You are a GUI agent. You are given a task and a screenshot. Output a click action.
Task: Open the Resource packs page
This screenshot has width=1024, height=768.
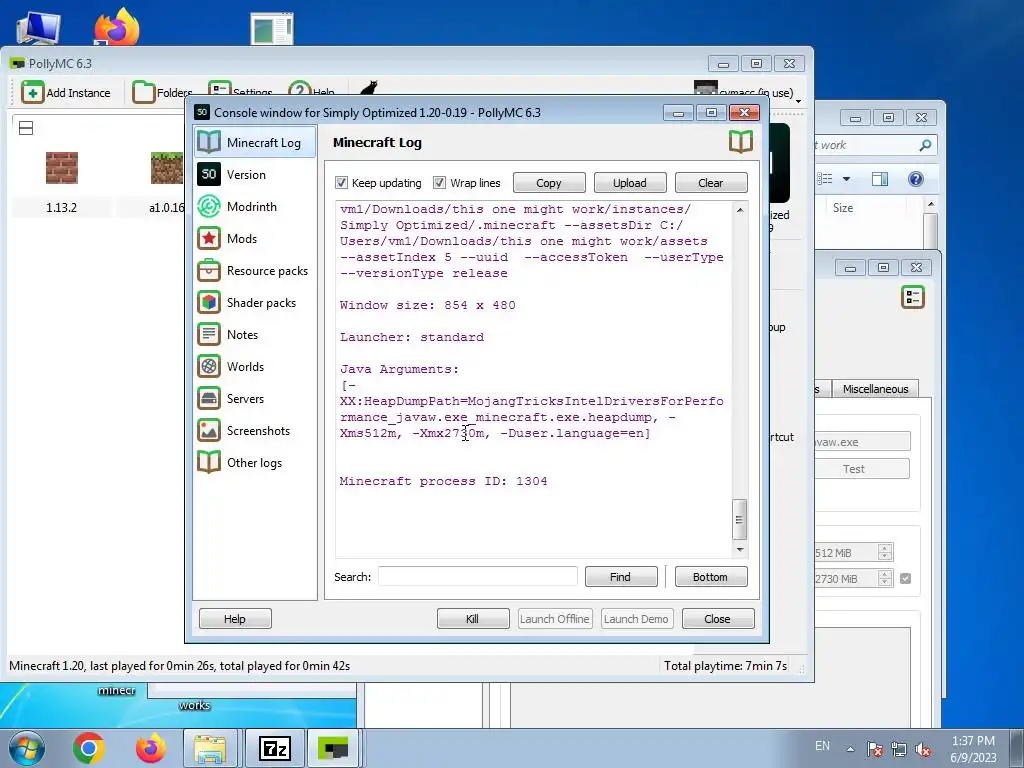(x=255, y=270)
